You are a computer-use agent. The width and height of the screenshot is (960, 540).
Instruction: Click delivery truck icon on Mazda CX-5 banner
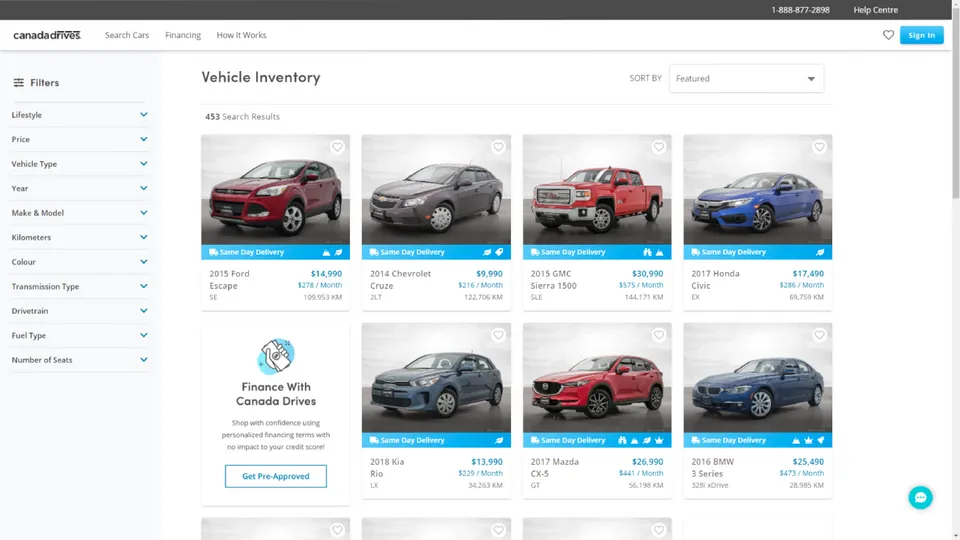tap(534, 440)
